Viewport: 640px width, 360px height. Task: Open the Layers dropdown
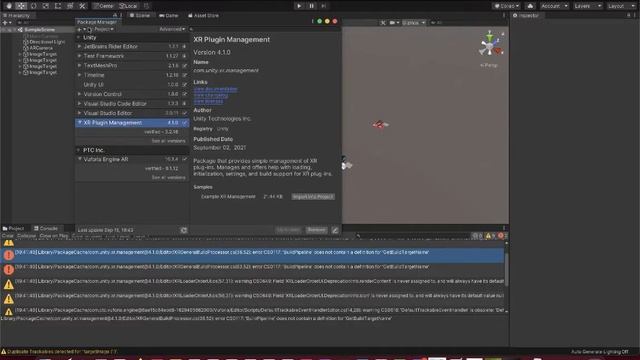click(x=587, y=6)
